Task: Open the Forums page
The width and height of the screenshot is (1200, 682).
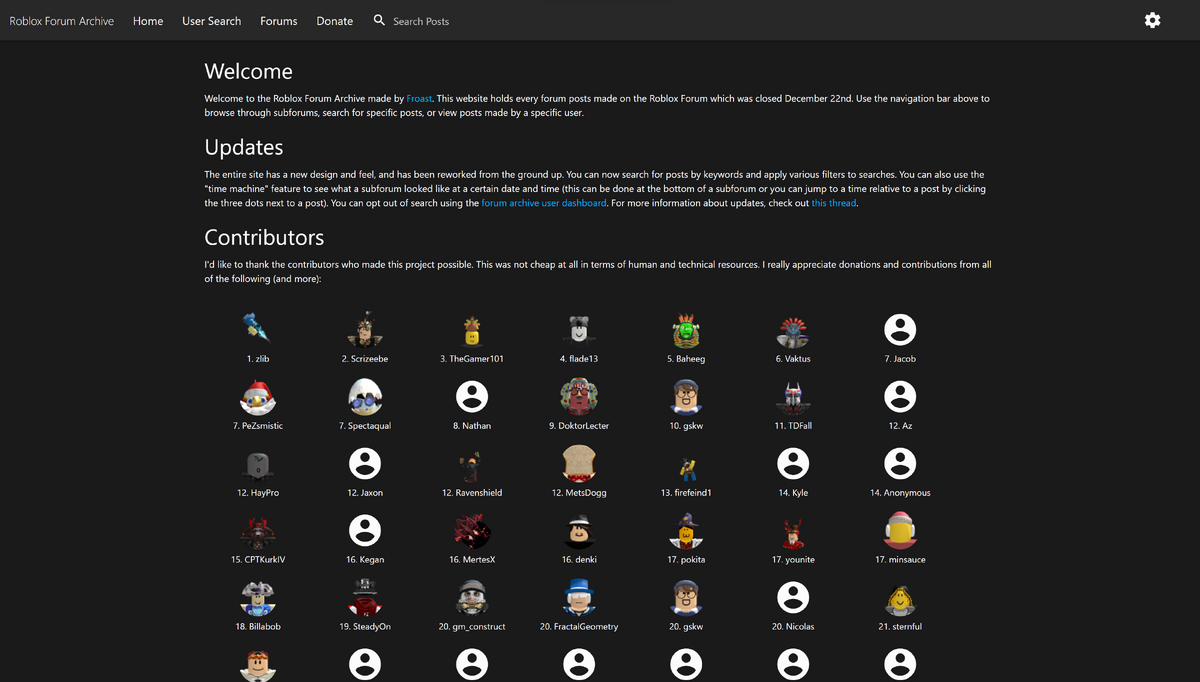Action: tap(278, 20)
